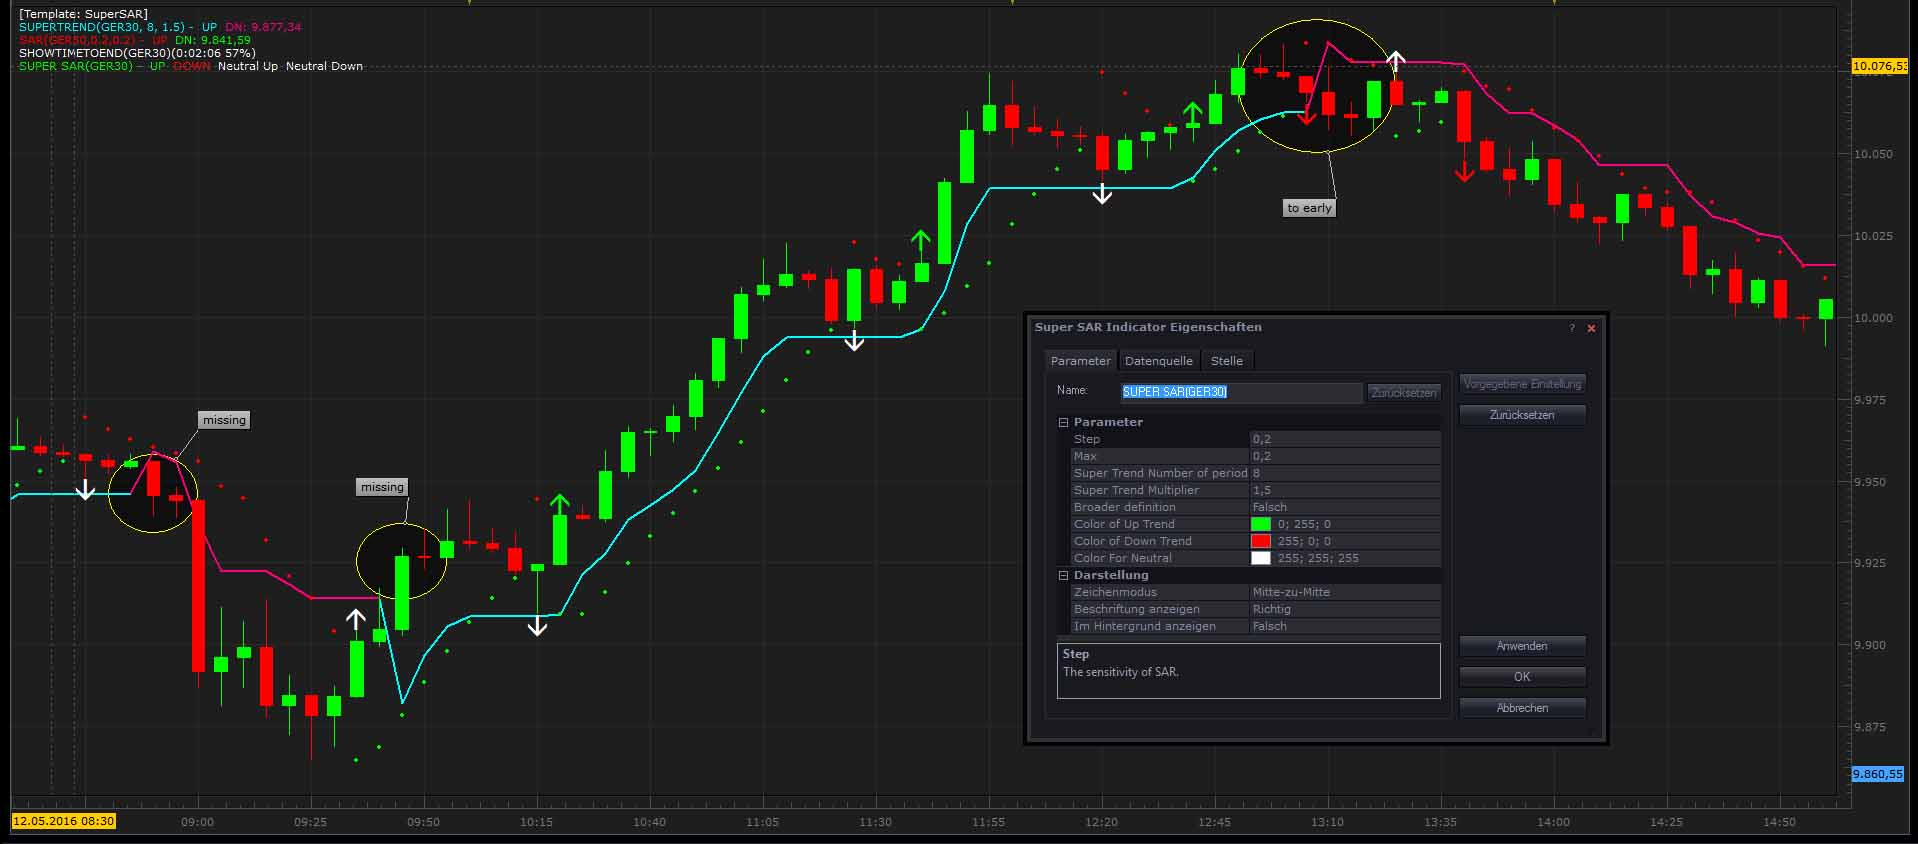Click the 13:10 time axis label
The image size is (1918, 844).
coord(1328,822)
